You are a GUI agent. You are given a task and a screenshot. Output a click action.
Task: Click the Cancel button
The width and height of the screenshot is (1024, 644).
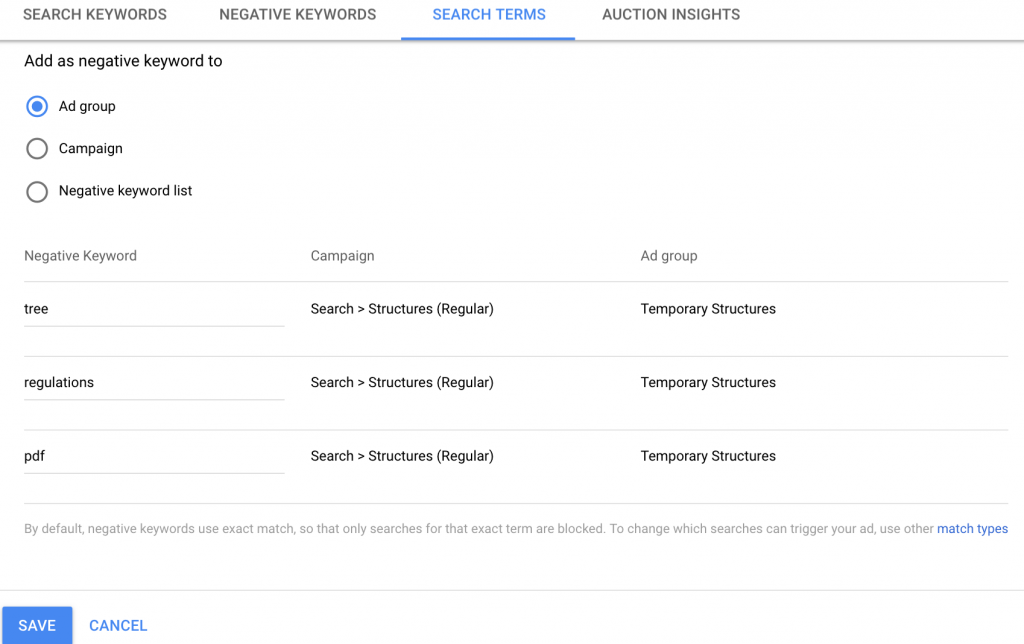click(x=118, y=626)
